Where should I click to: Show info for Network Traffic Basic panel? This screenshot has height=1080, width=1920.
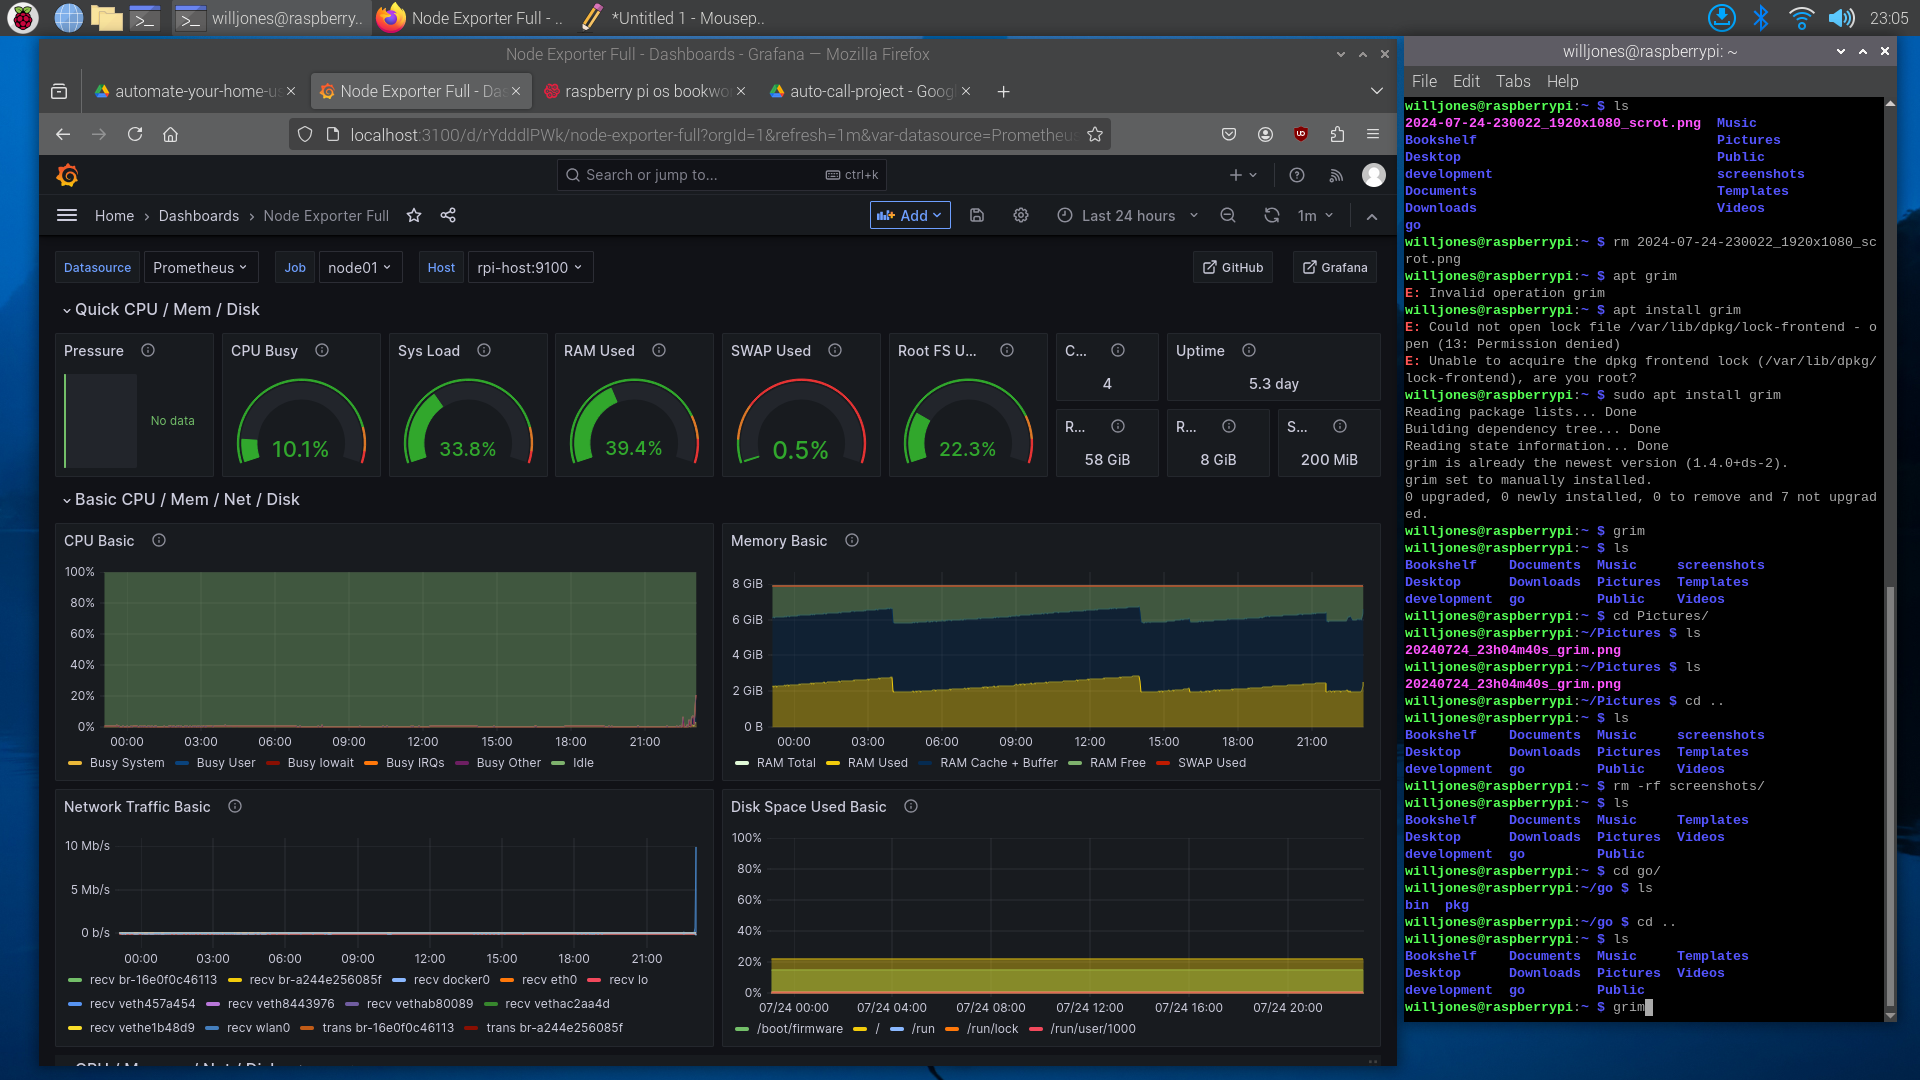click(x=235, y=806)
